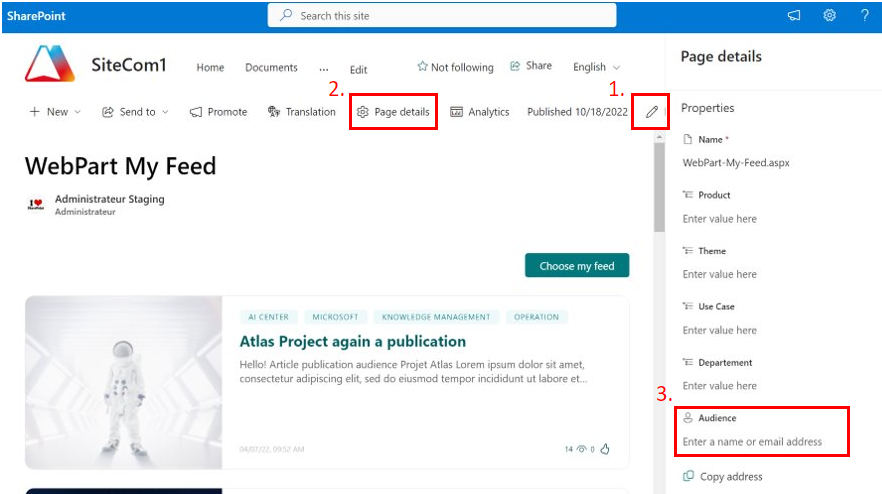Click the Audience person icon
Viewport: 882px width, 494px height.
pos(687,417)
